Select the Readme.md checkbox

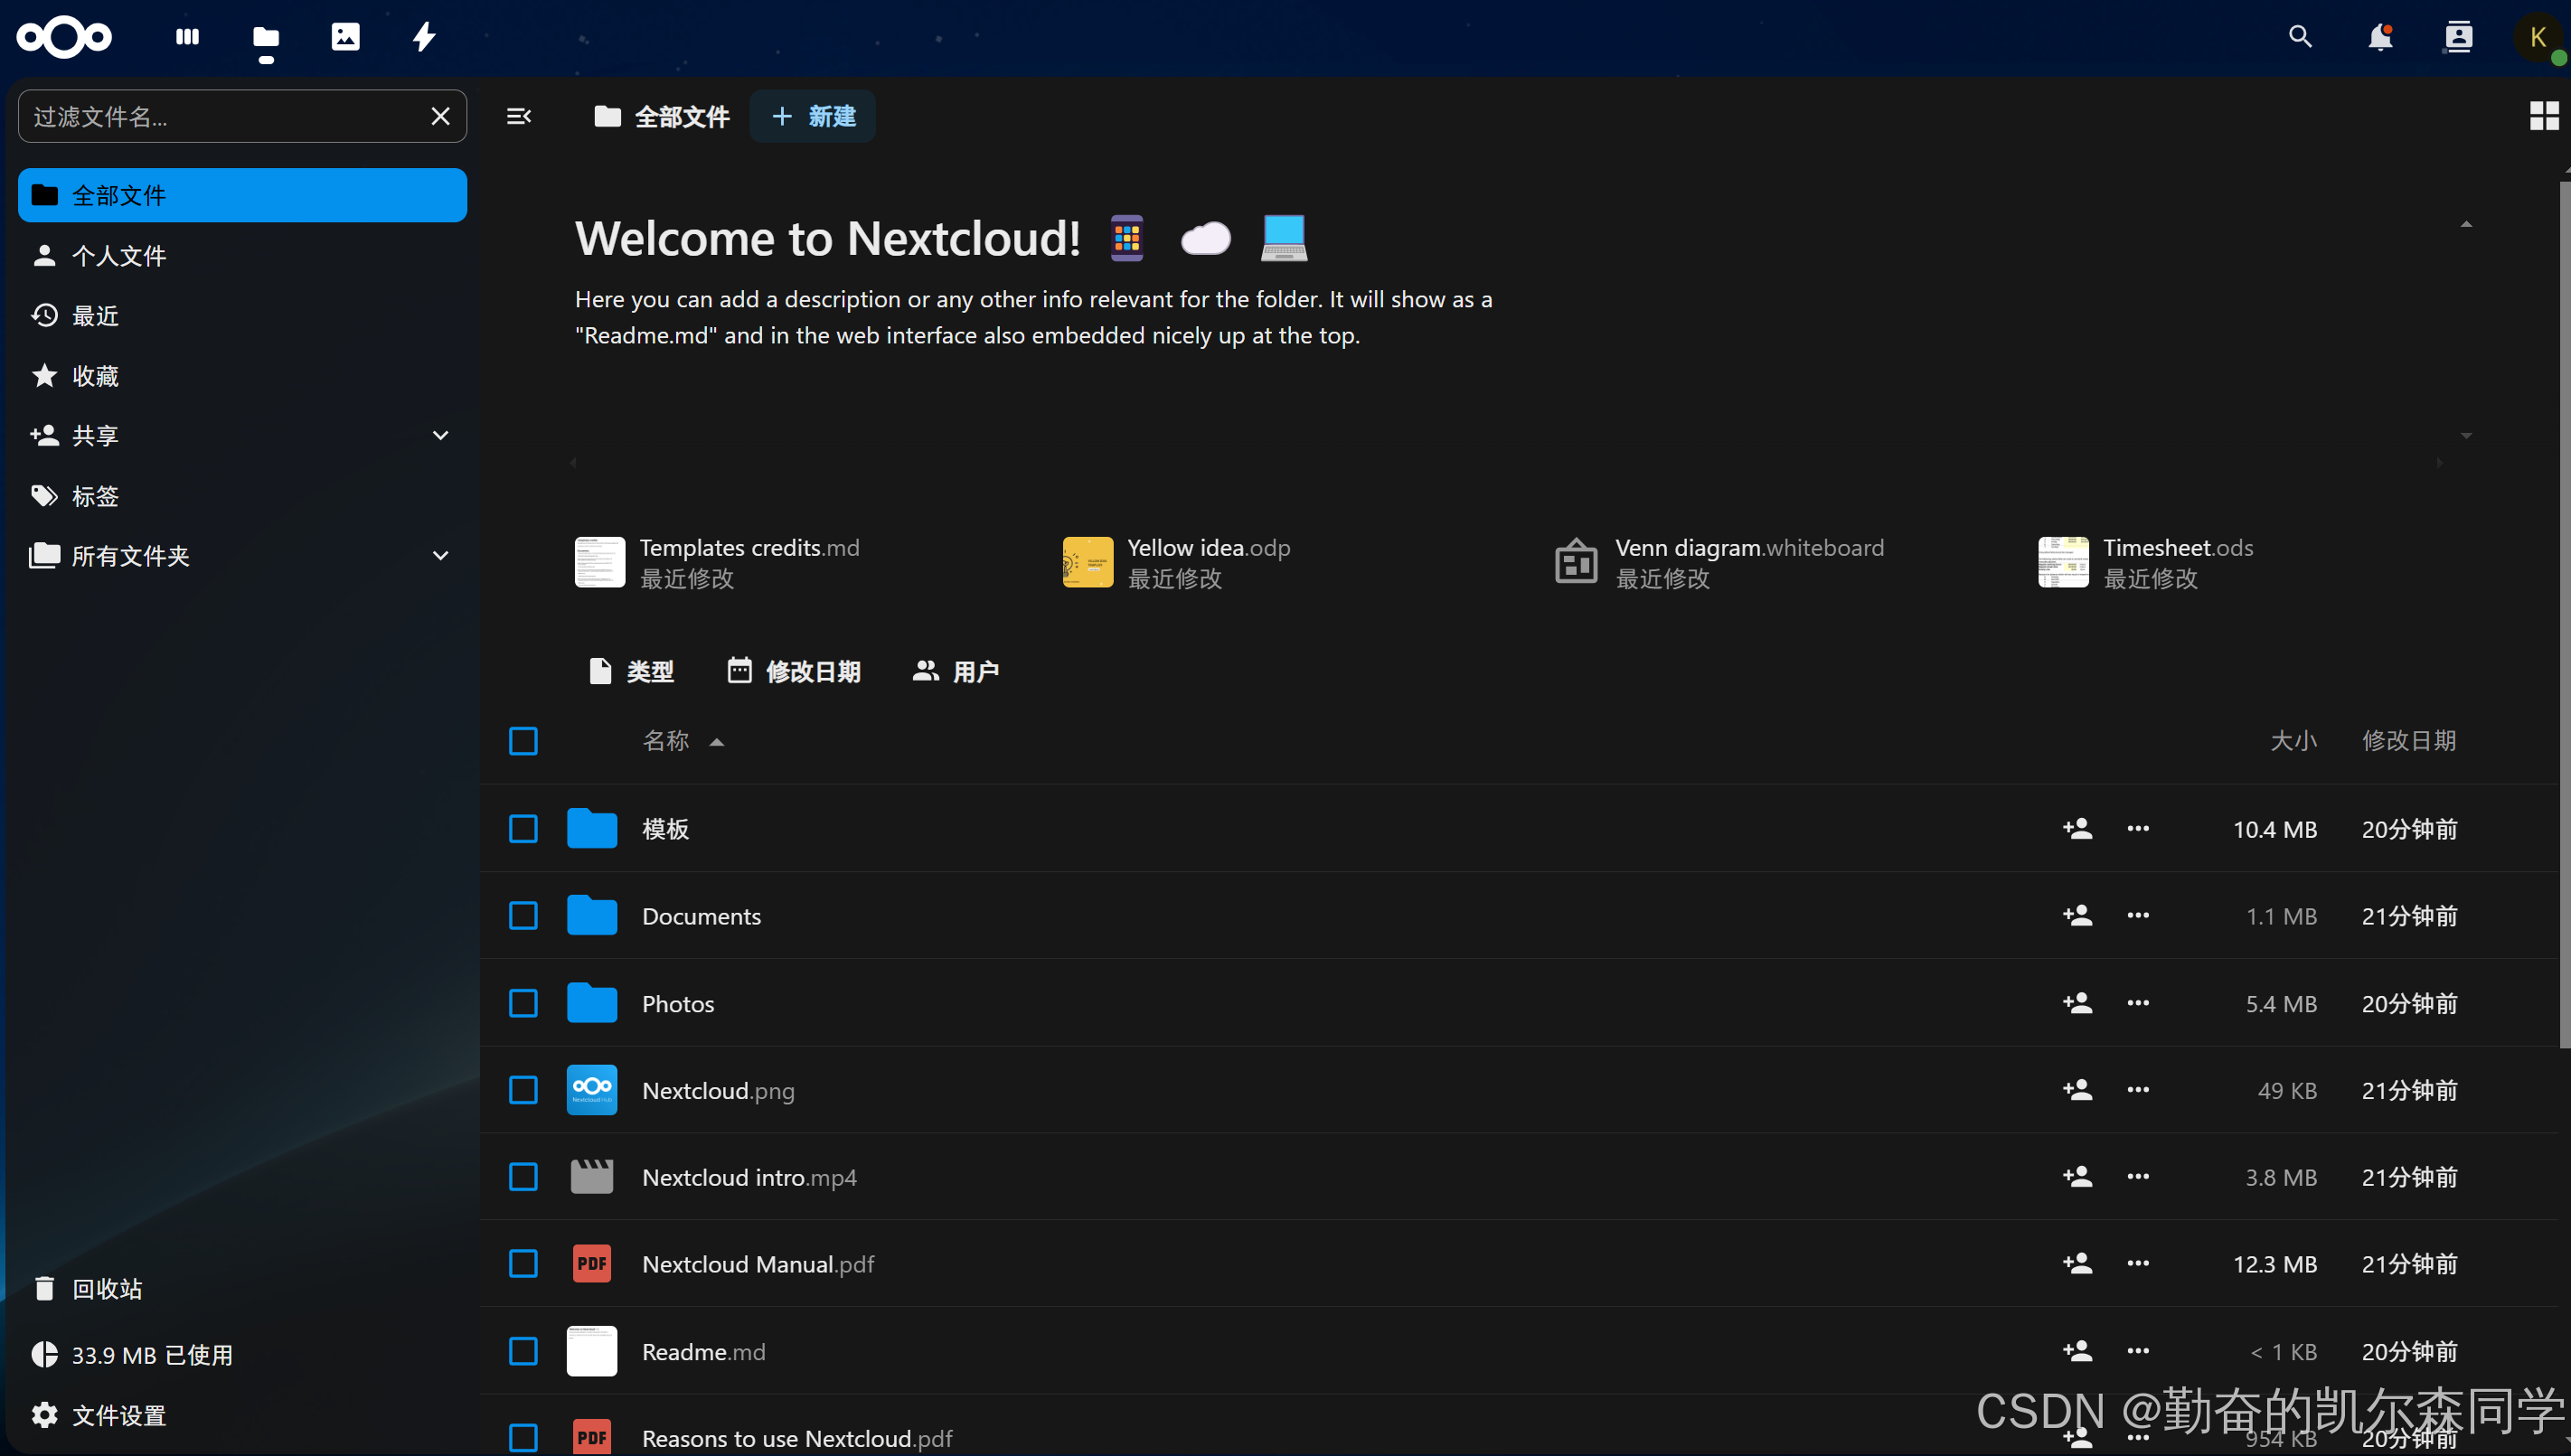coord(523,1351)
